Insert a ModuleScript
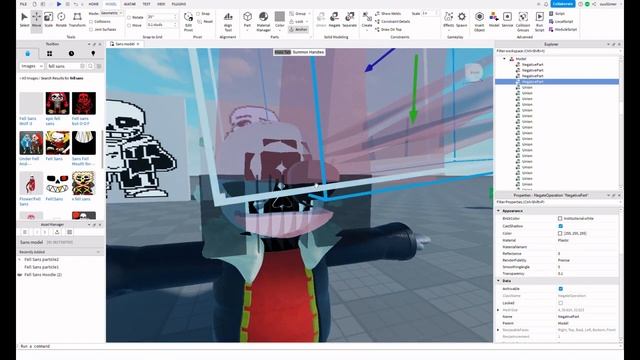 coord(562,29)
